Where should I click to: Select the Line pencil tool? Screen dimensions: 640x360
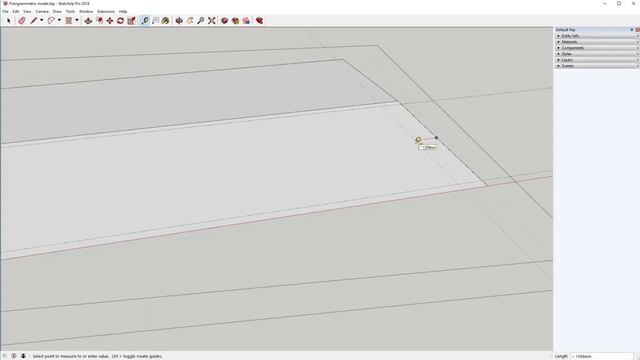point(33,20)
